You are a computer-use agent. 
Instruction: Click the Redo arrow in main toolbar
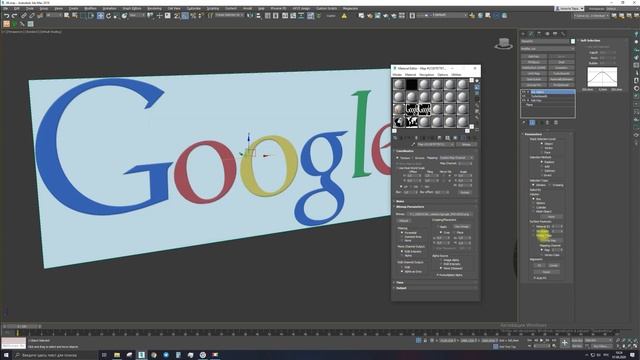coord(14,16)
